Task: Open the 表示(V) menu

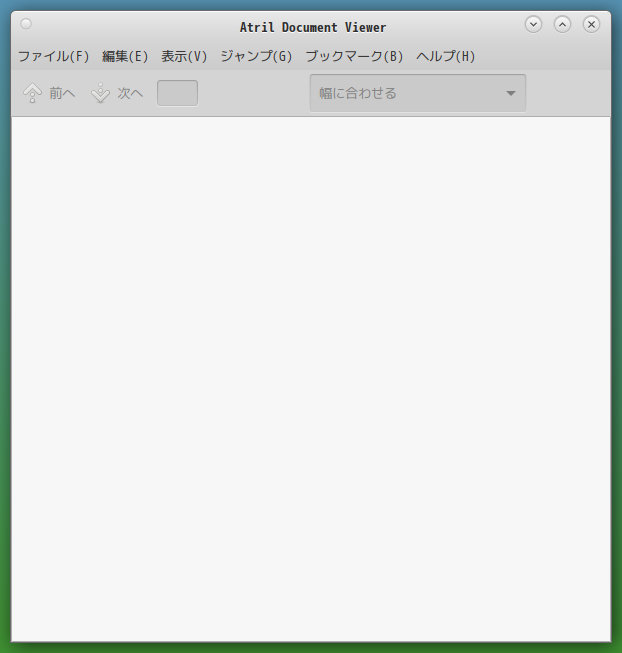Action: click(x=184, y=56)
